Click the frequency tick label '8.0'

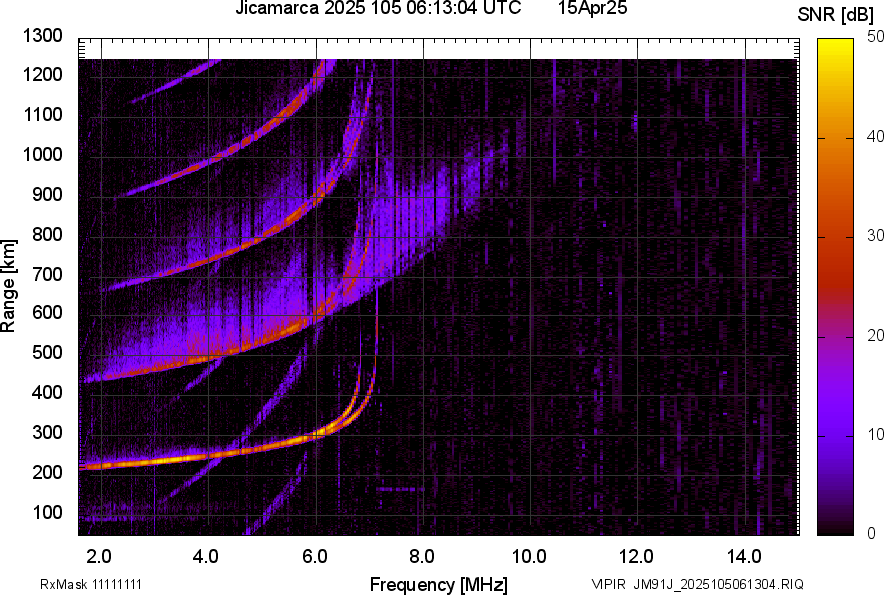tap(421, 557)
